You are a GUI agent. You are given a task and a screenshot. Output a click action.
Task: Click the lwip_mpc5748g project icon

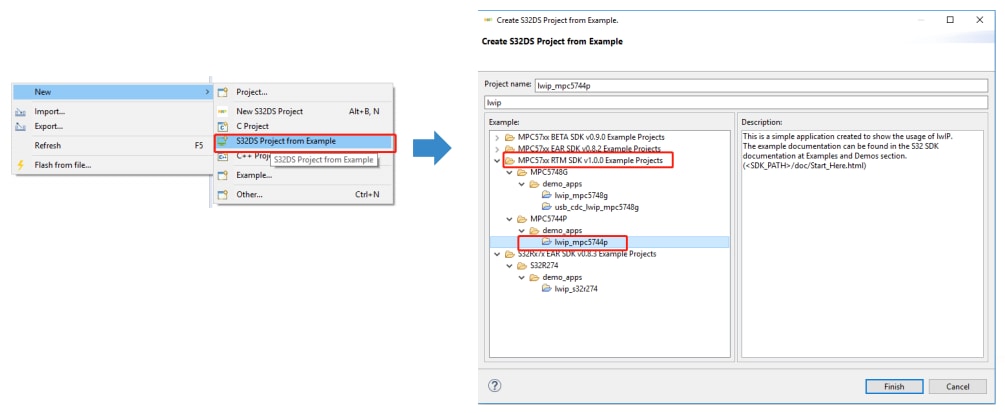(x=546, y=195)
